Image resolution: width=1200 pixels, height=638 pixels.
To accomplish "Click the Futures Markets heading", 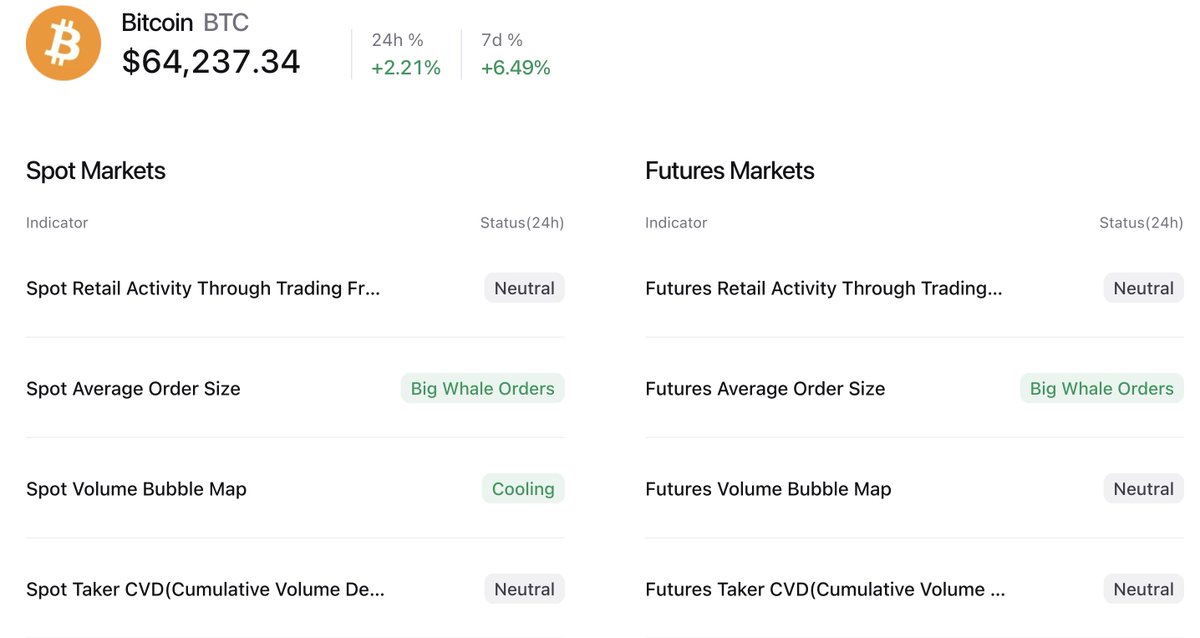I will pyautogui.click(x=730, y=171).
